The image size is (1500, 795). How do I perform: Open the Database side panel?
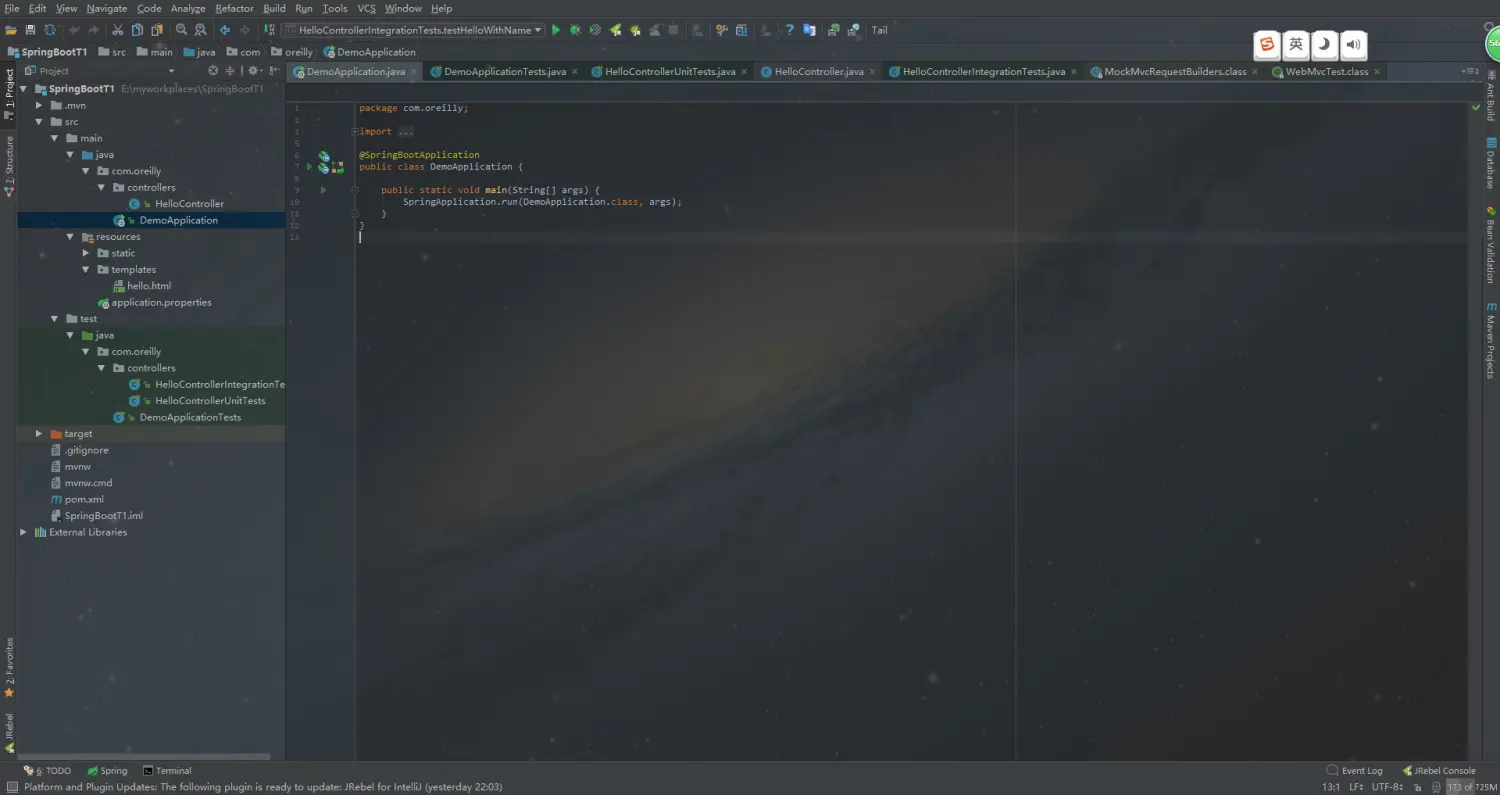1491,165
